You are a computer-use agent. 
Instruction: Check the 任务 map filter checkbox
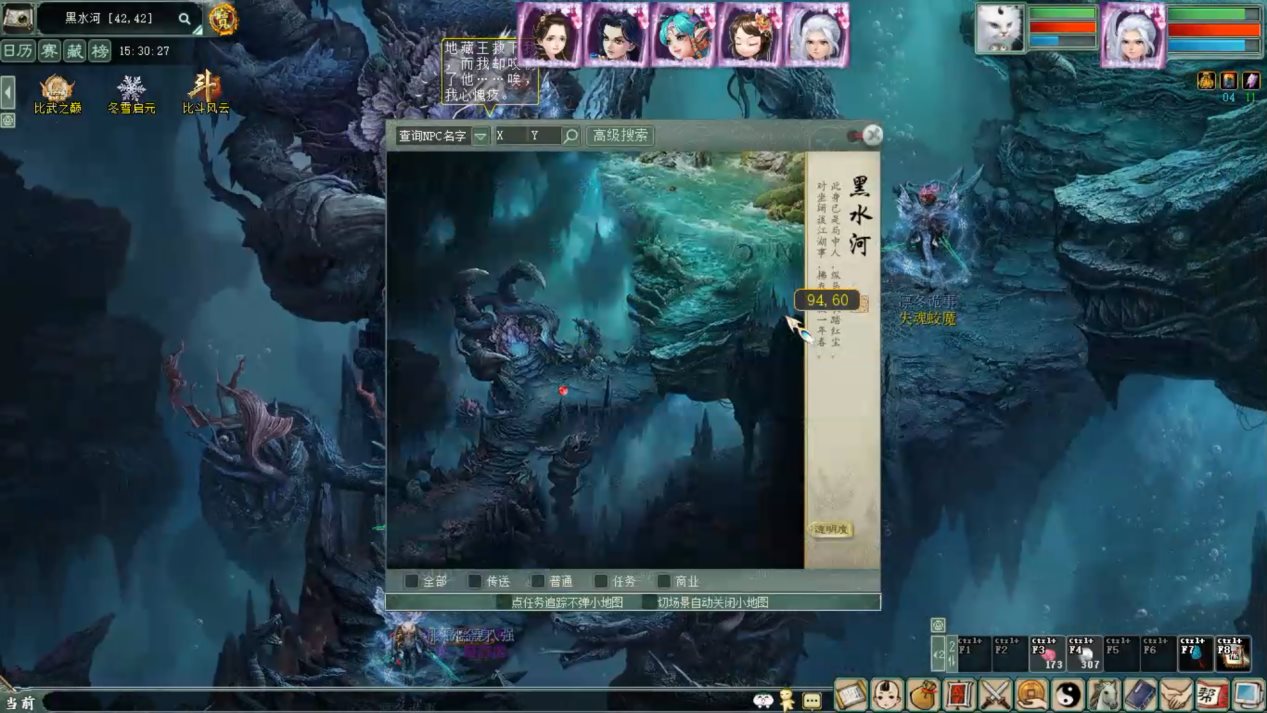601,581
